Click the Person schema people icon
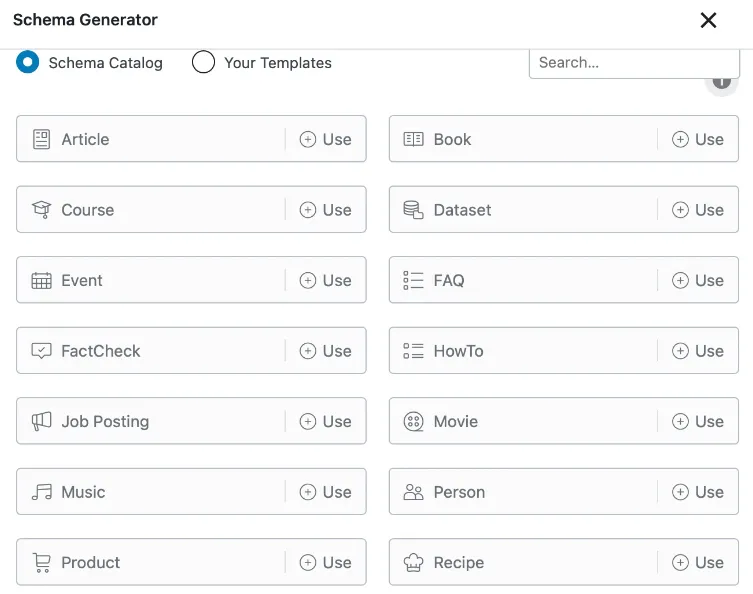Screen dimensions: 753x594 click(413, 492)
